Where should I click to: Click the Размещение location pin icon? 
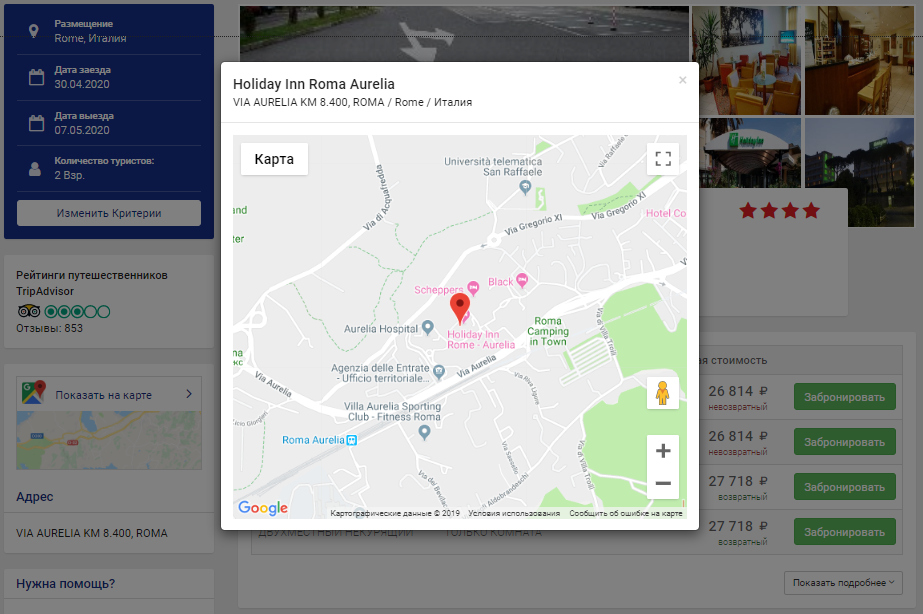tap(34, 31)
